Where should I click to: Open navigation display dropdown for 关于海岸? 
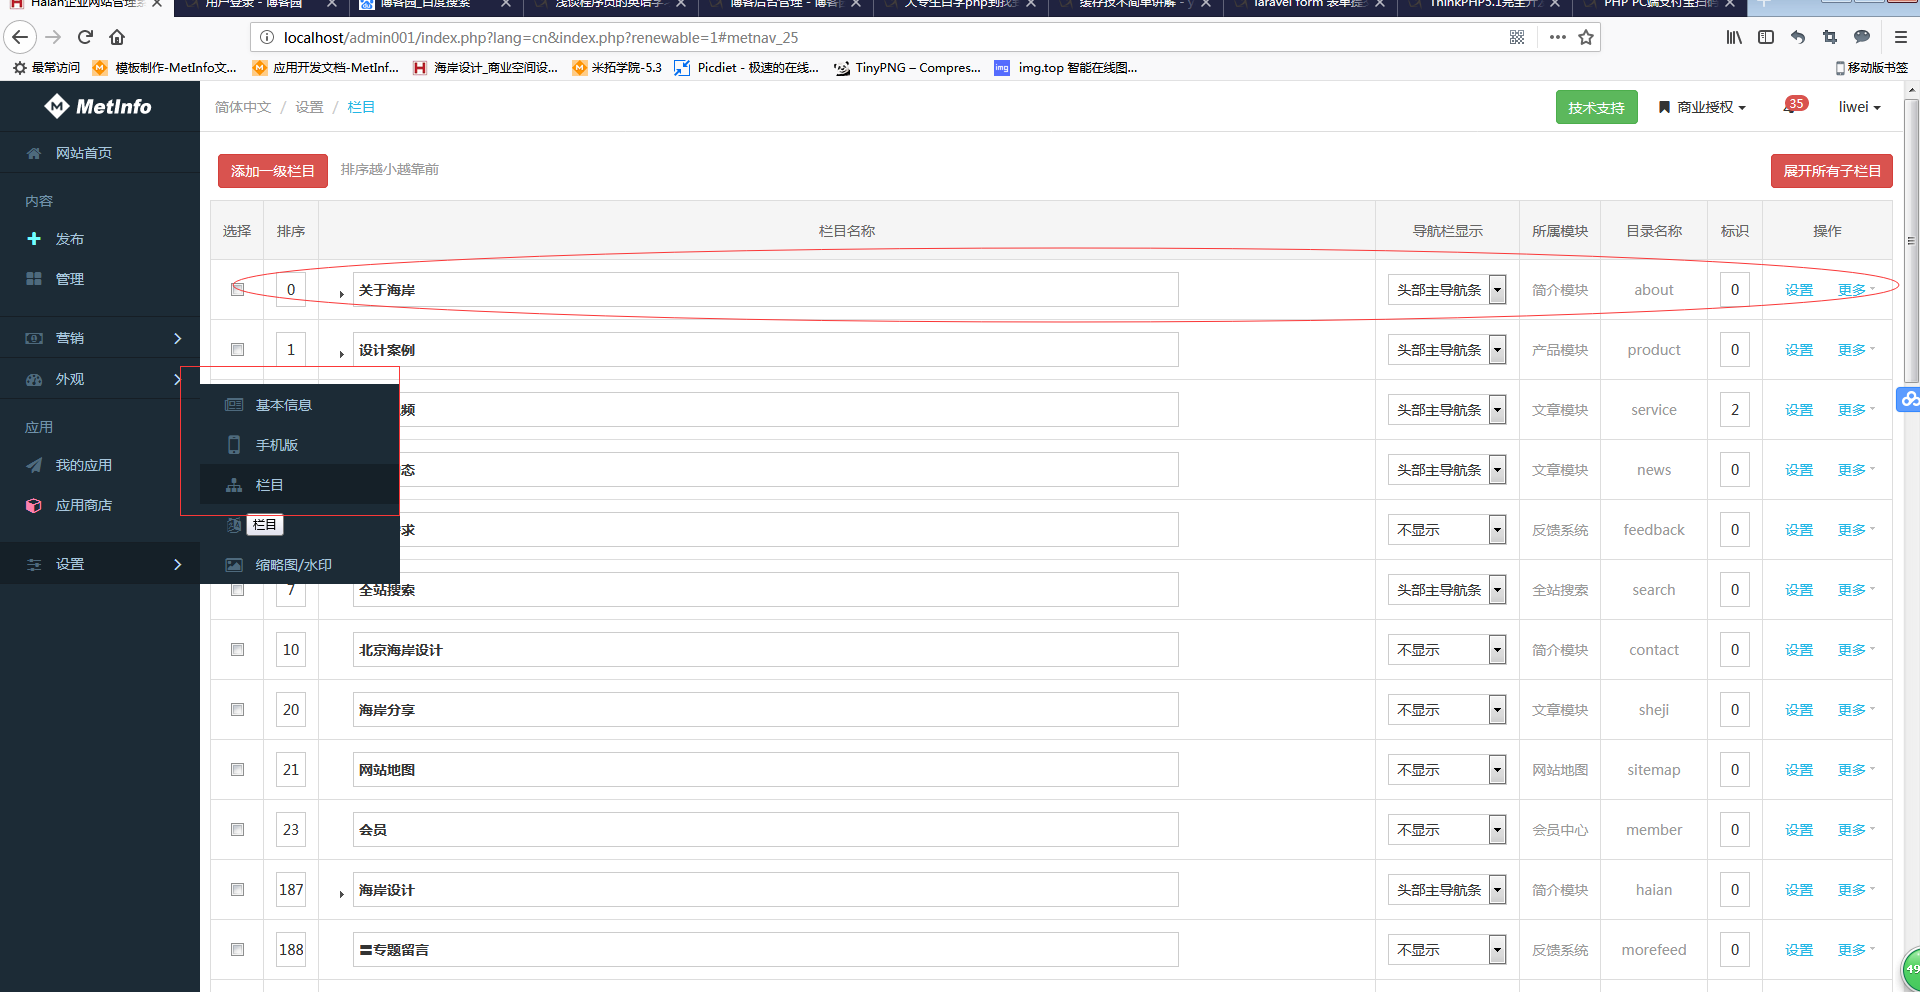(1447, 290)
